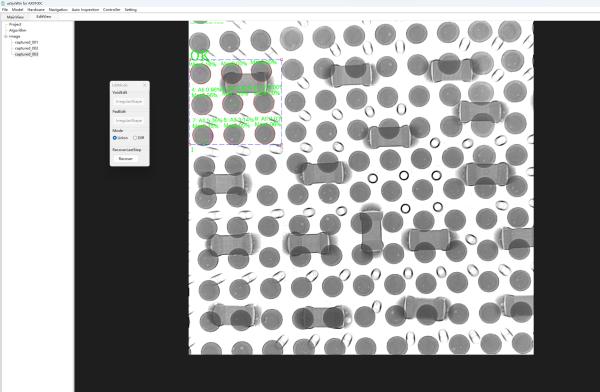The width and height of the screenshot is (600, 392).
Task: Select the Project tree node
Action: (15, 24)
